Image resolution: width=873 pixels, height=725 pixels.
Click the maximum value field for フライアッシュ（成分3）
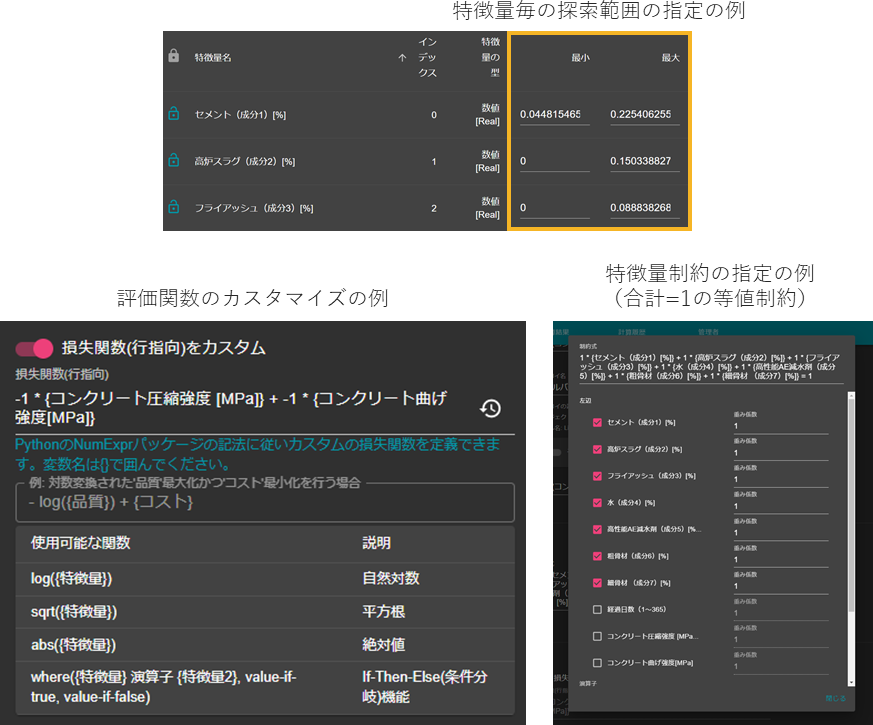click(644, 208)
